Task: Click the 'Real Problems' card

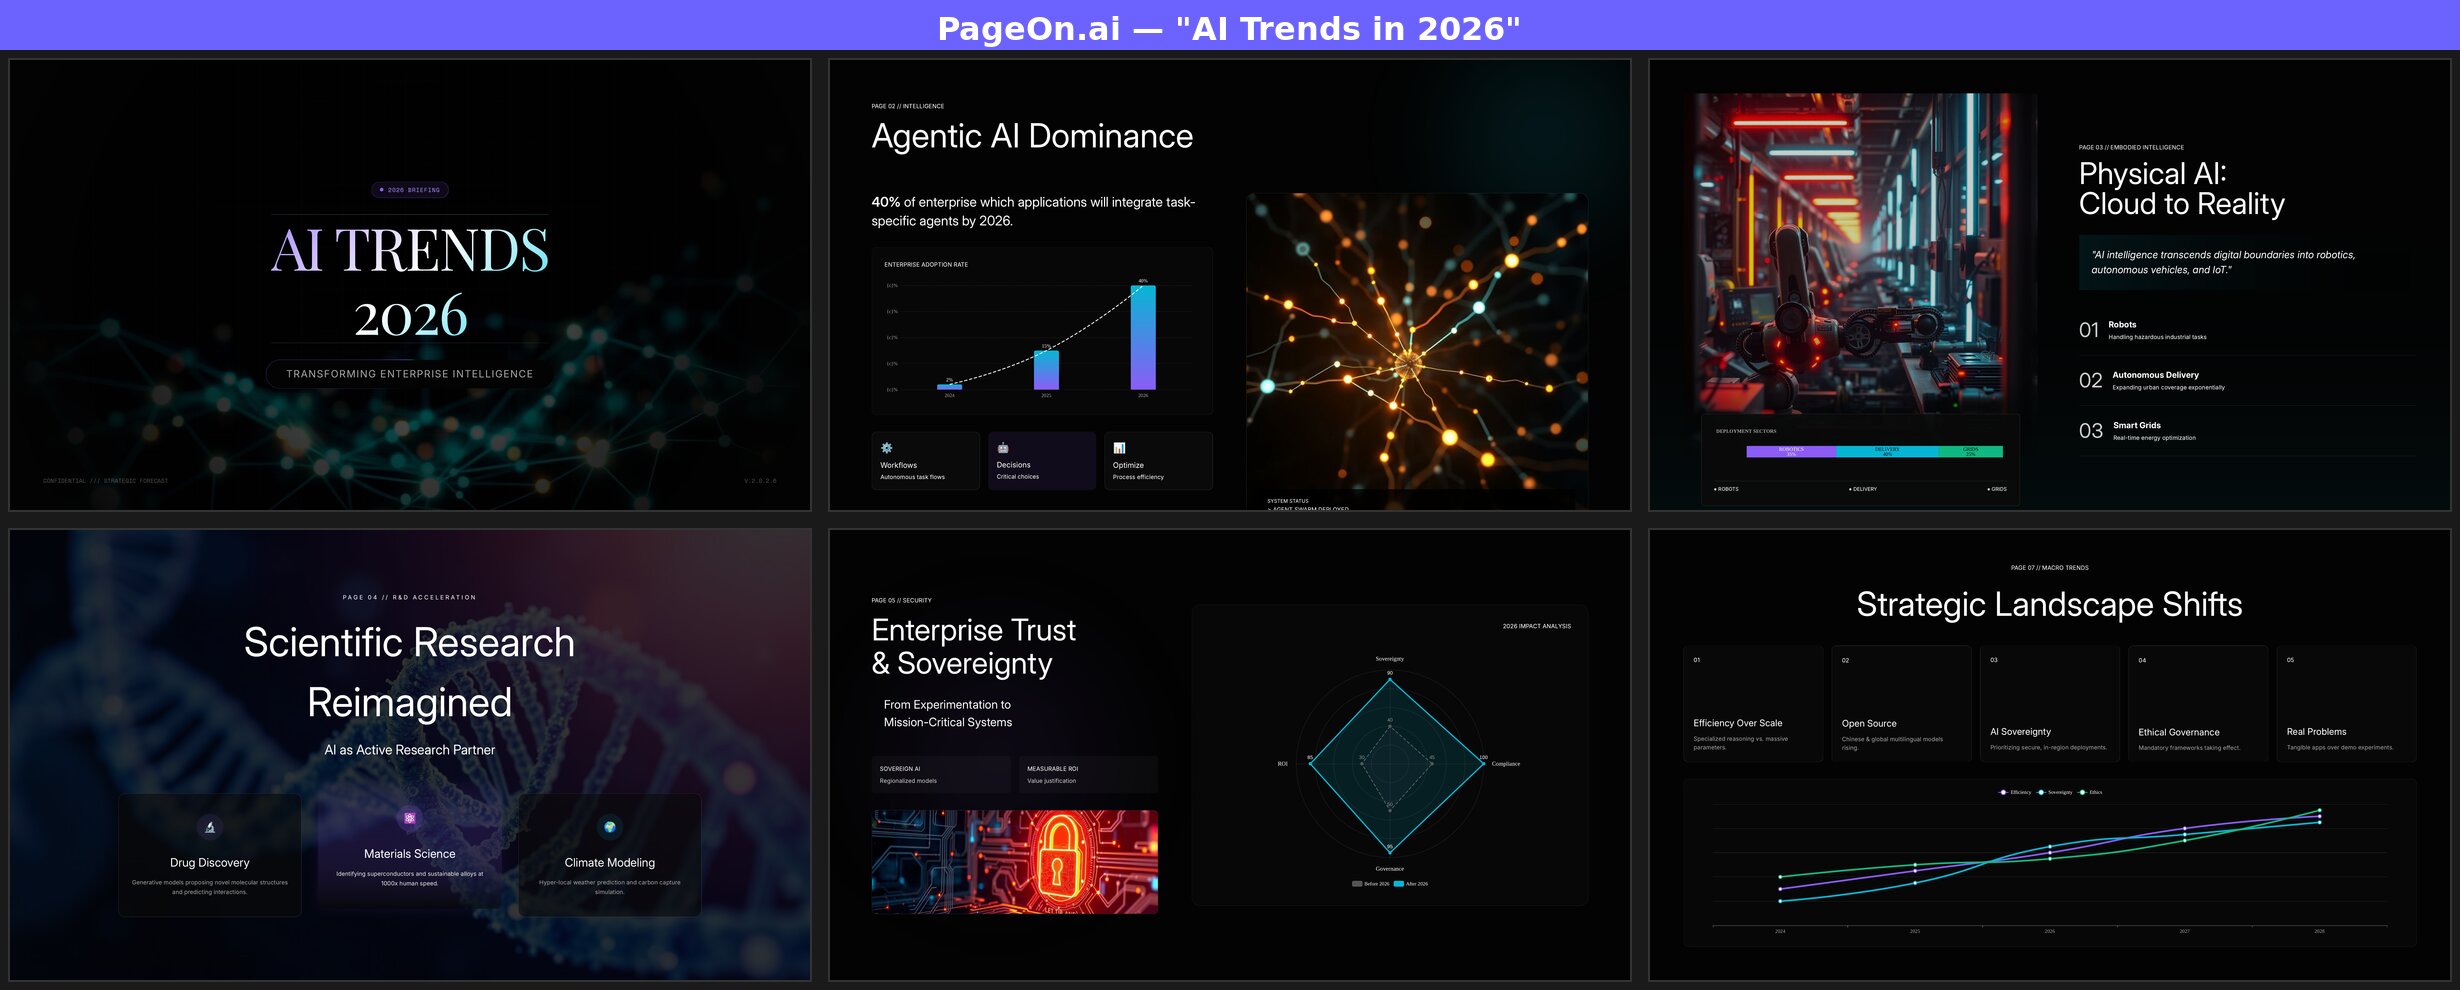Action: [2346, 704]
